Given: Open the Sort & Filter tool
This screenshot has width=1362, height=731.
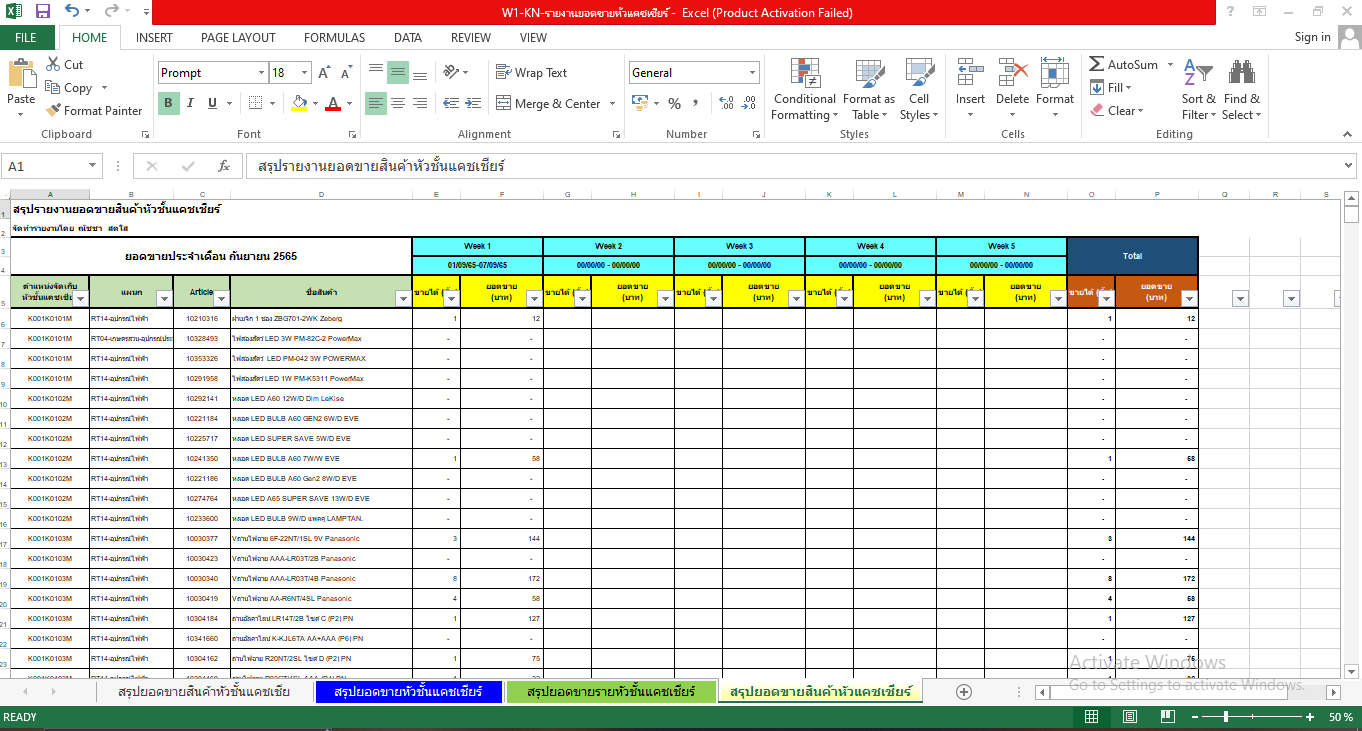Looking at the screenshot, I should (x=1198, y=90).
